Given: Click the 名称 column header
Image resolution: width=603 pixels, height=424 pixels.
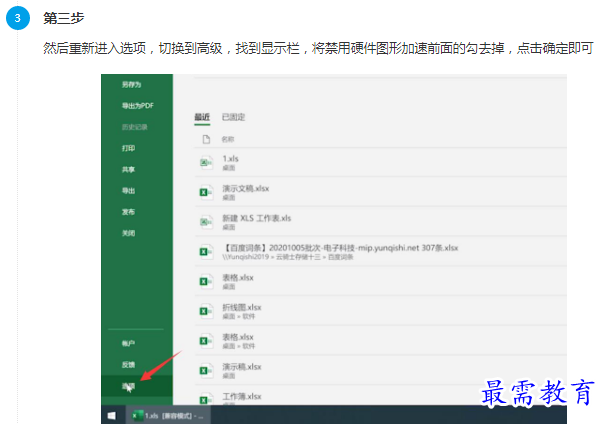Looking at the screenshot, I should click(228, 139).
